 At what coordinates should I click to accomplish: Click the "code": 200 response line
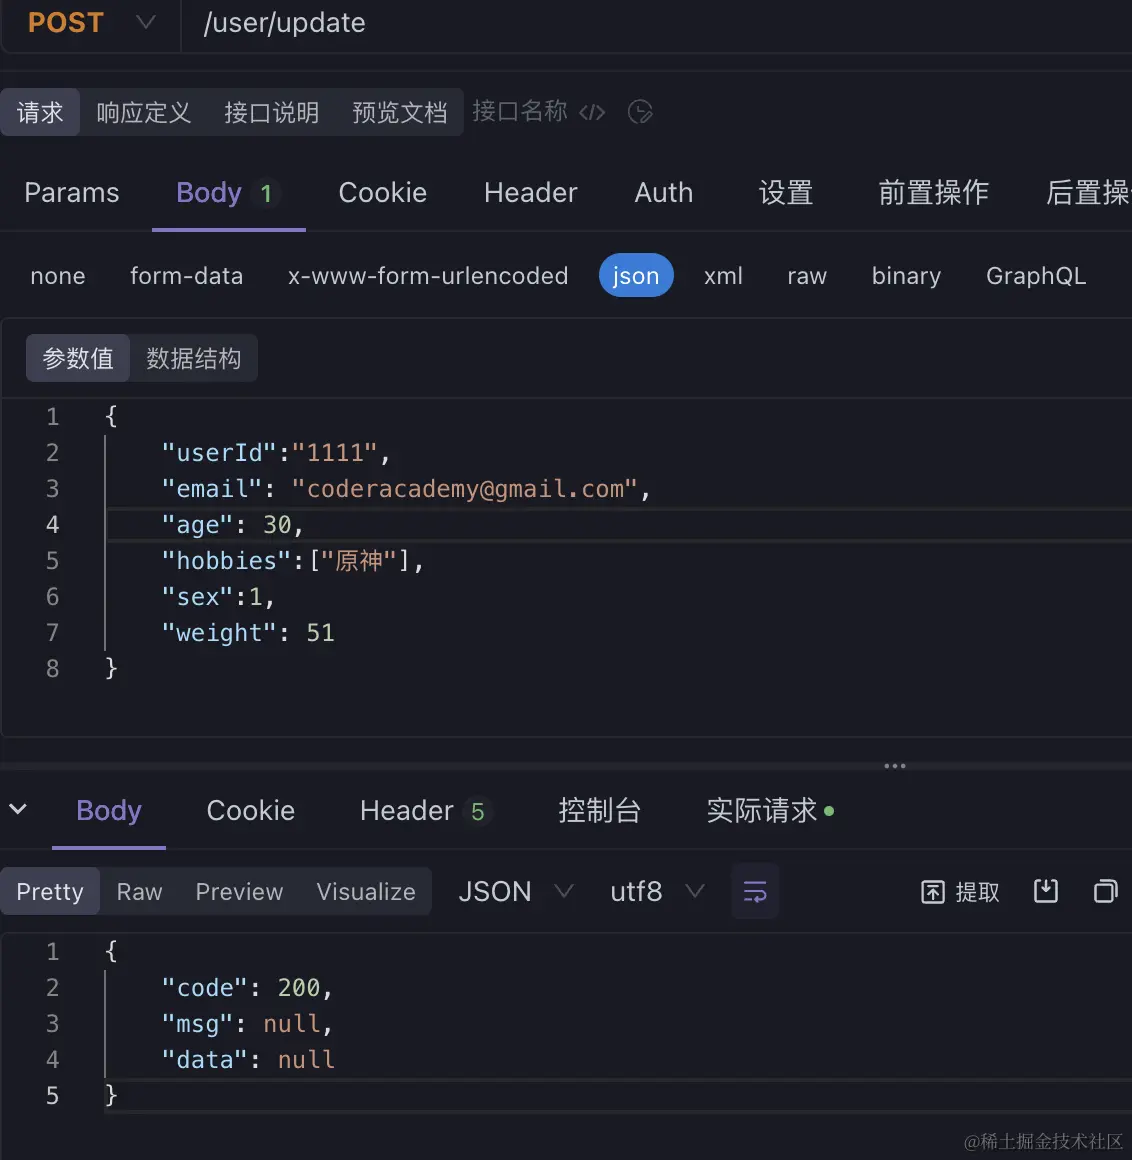[x=247, y=988]
